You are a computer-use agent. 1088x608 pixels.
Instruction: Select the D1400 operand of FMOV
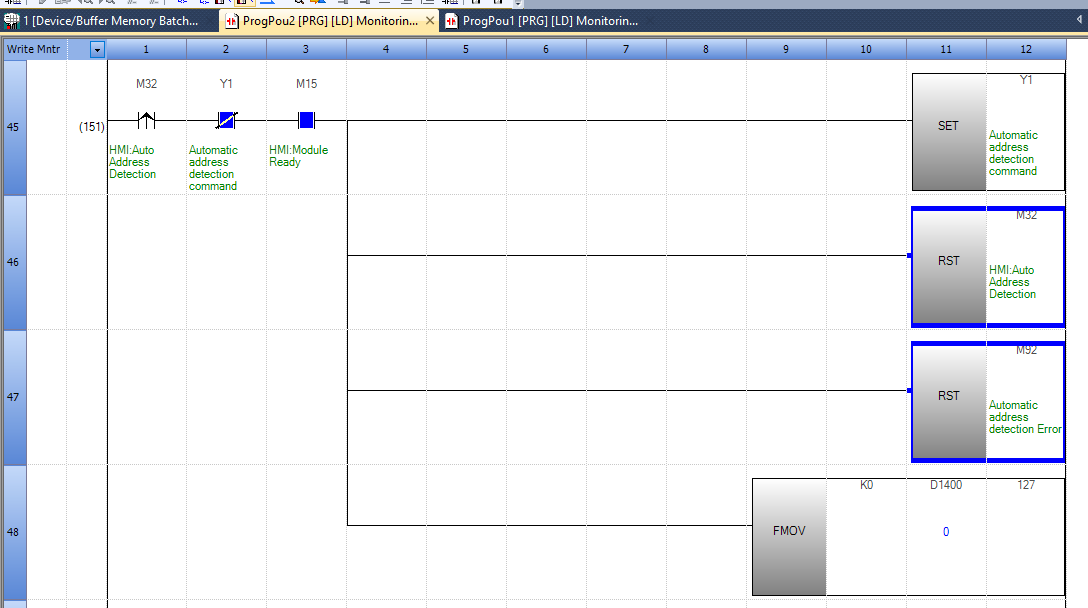point(946,485)
